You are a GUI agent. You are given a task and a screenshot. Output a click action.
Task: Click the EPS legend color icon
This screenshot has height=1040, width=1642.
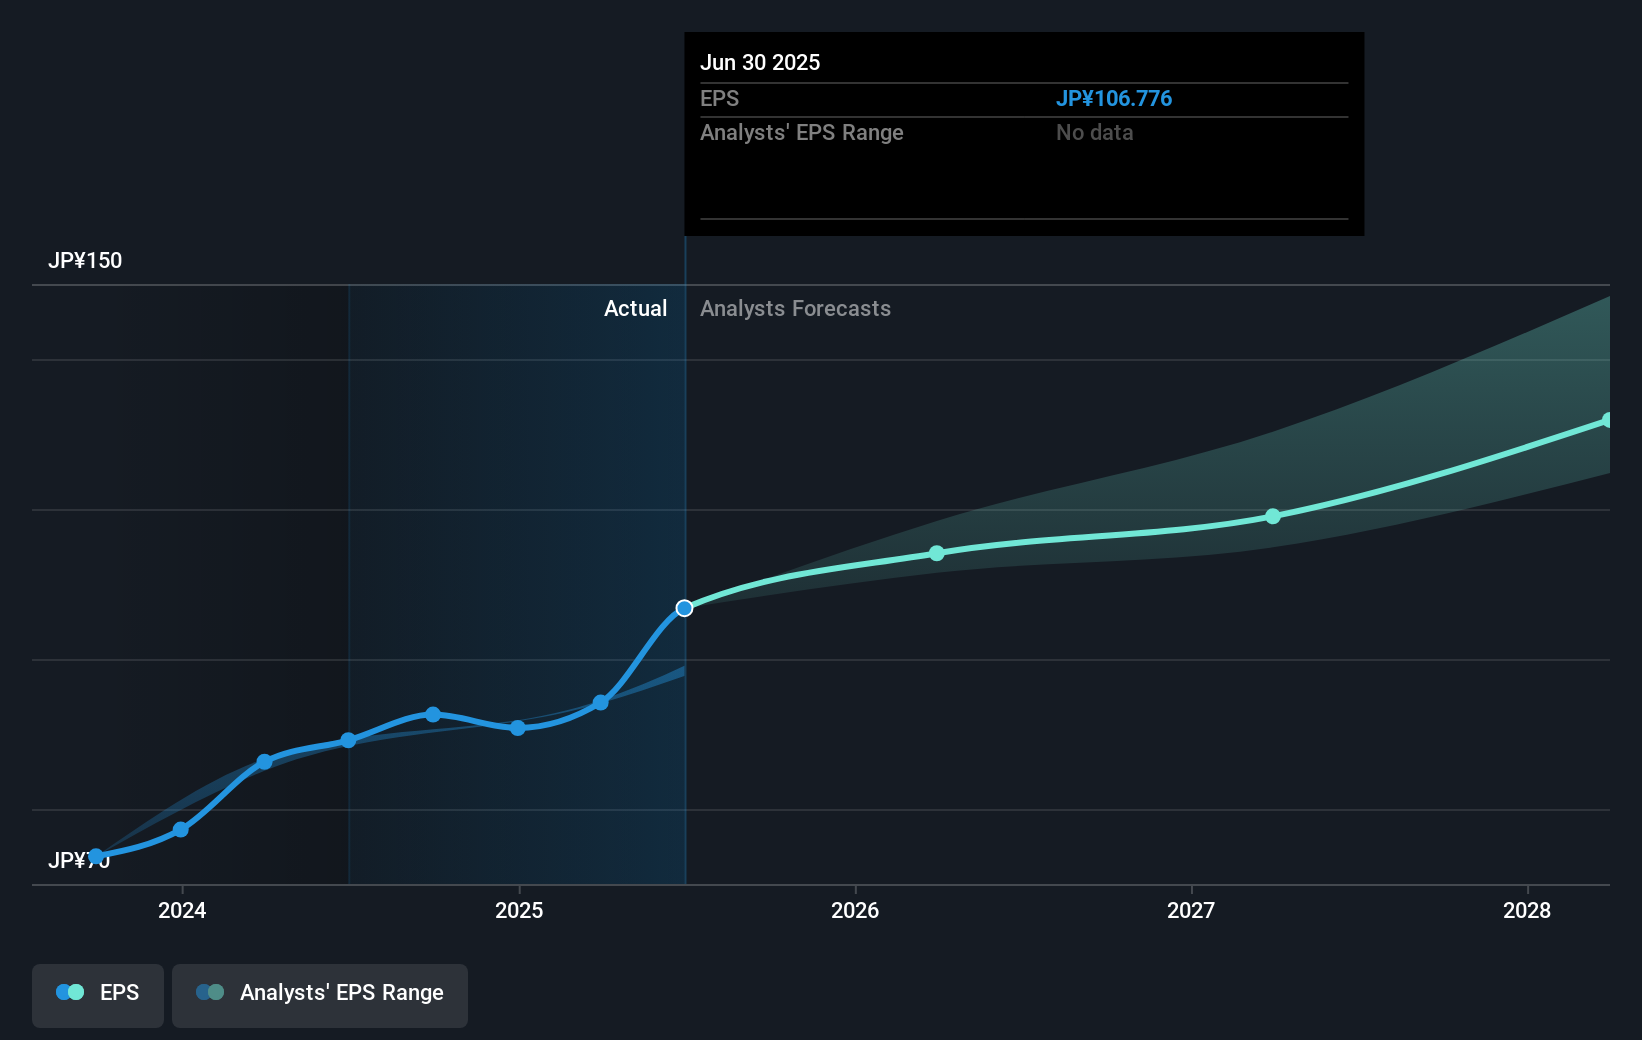pyautogui.click(x=68, y=992)
